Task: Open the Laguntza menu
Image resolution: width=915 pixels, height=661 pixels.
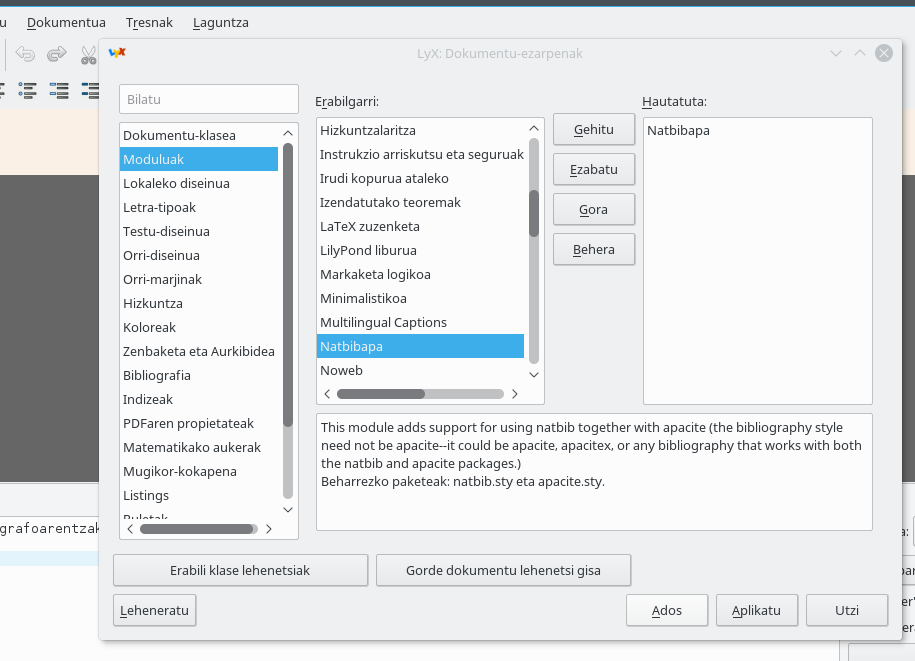Action: [221, 23]
